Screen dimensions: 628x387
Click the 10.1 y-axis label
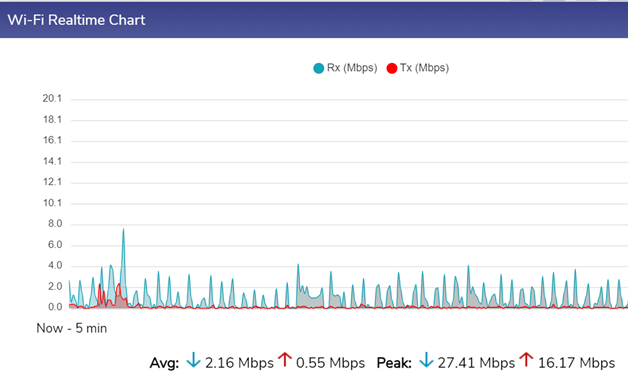point(52,203)
